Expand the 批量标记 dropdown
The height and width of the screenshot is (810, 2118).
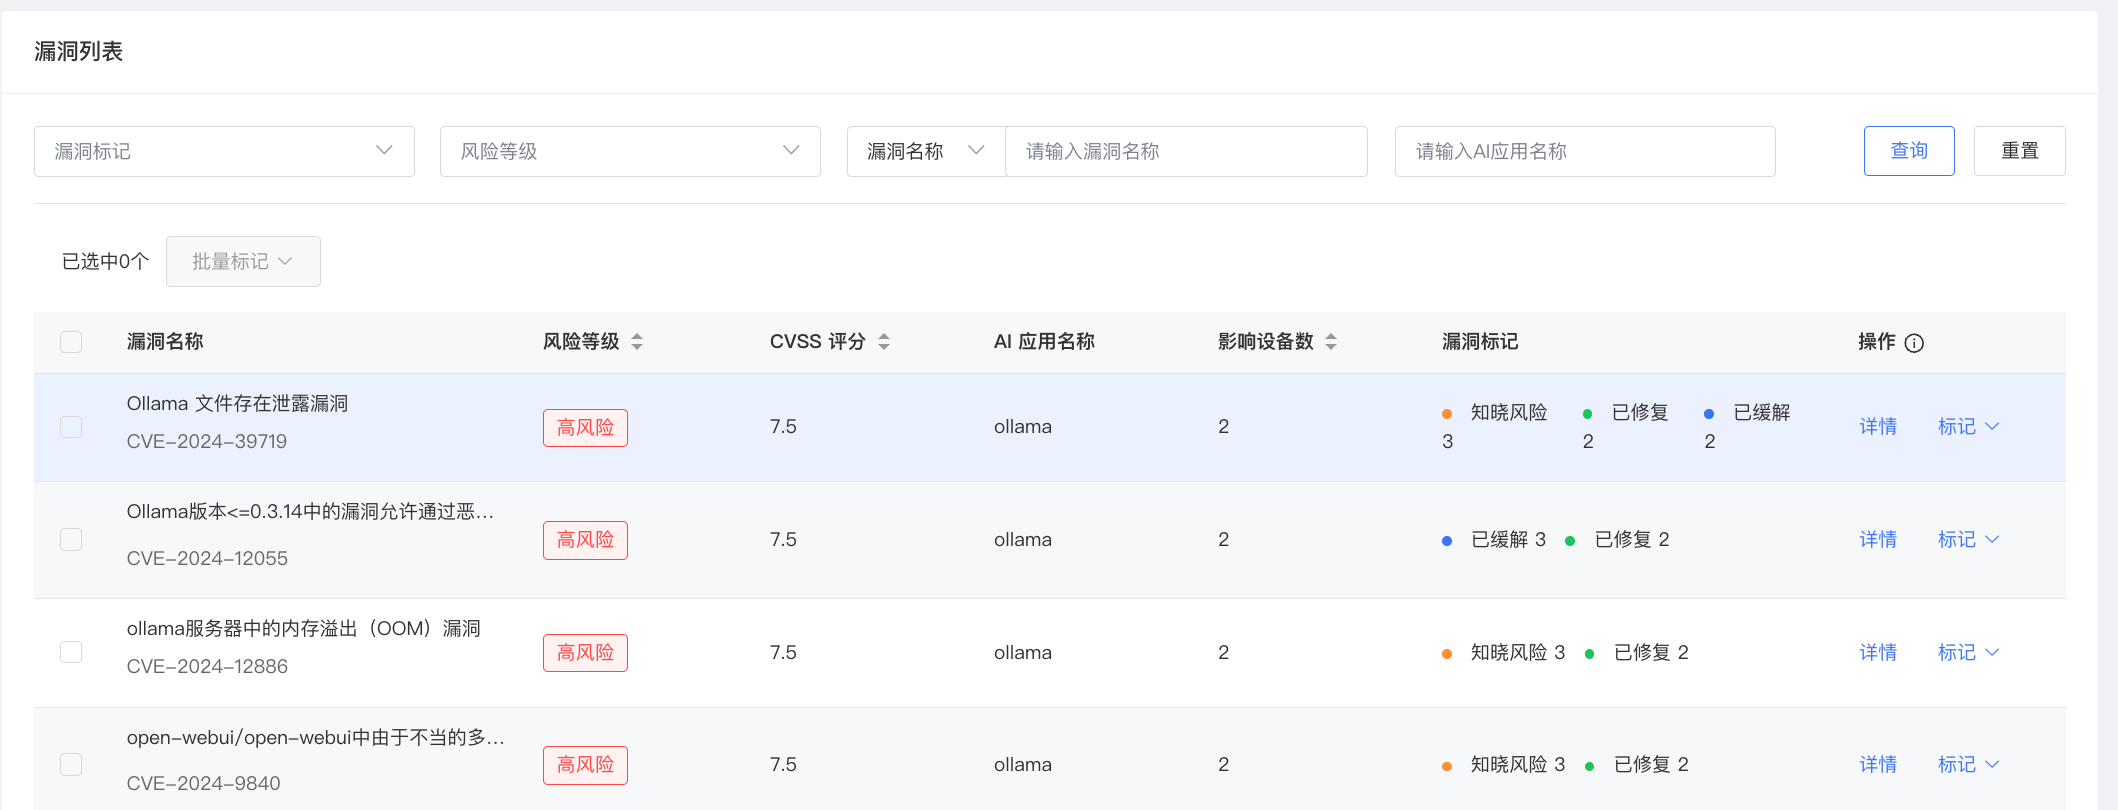pyautogui.click(x=243, y=262)
